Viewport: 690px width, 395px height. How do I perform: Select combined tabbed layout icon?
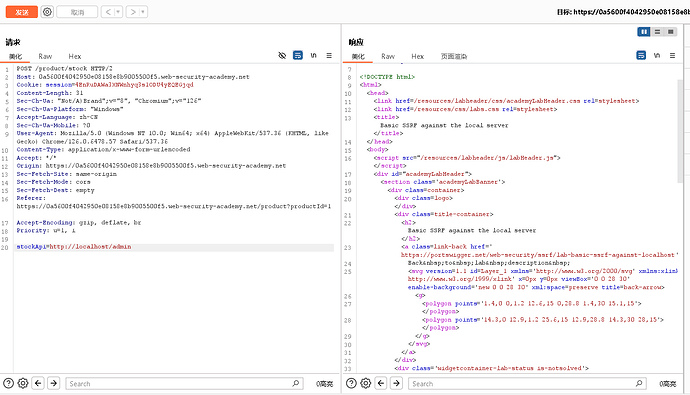[671, 32]
